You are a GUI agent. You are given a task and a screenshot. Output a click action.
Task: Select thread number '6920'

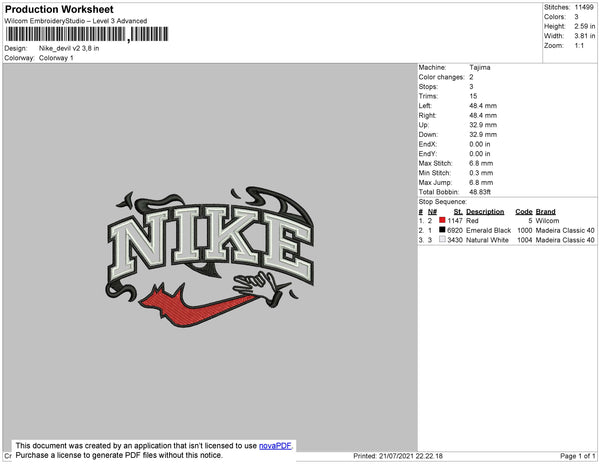455,230
